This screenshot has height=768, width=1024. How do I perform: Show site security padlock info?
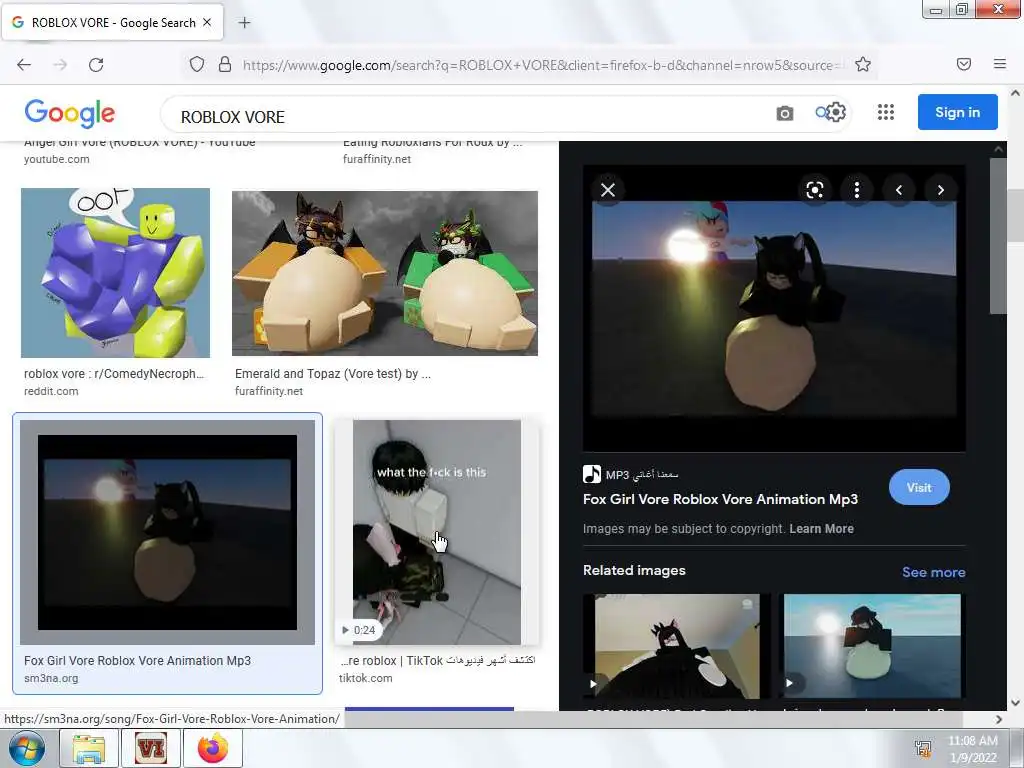(225, 64)
